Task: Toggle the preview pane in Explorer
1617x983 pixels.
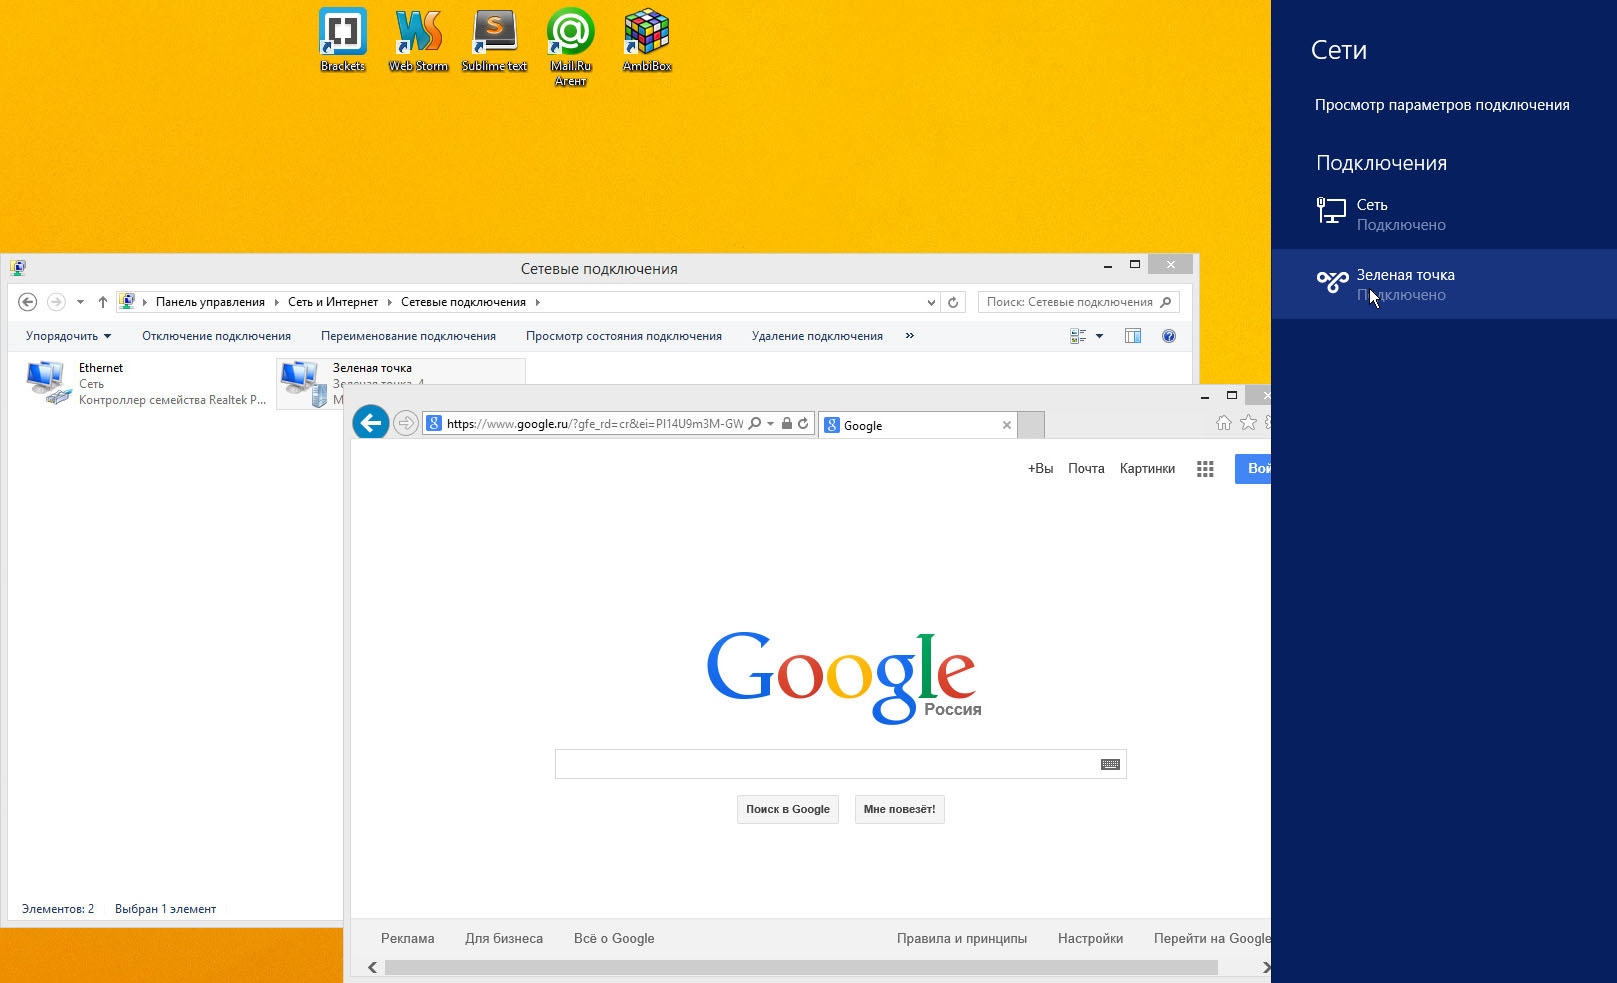Action: (x=1133, y=336)
